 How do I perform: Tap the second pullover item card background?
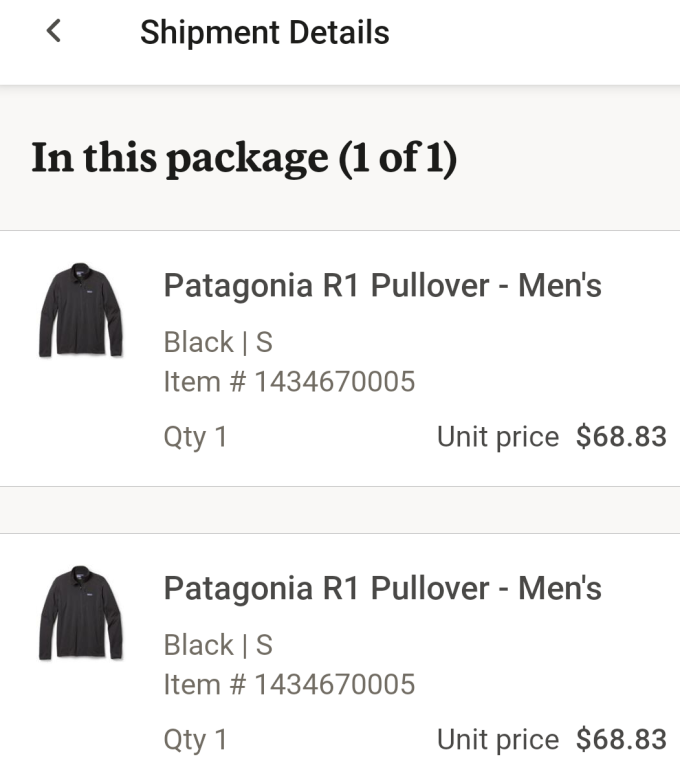pyautogui.click(x=340, y=647)
